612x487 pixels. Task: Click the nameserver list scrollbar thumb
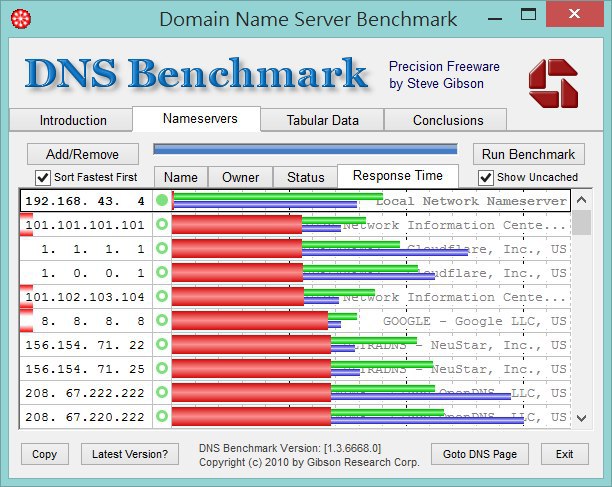582,222
